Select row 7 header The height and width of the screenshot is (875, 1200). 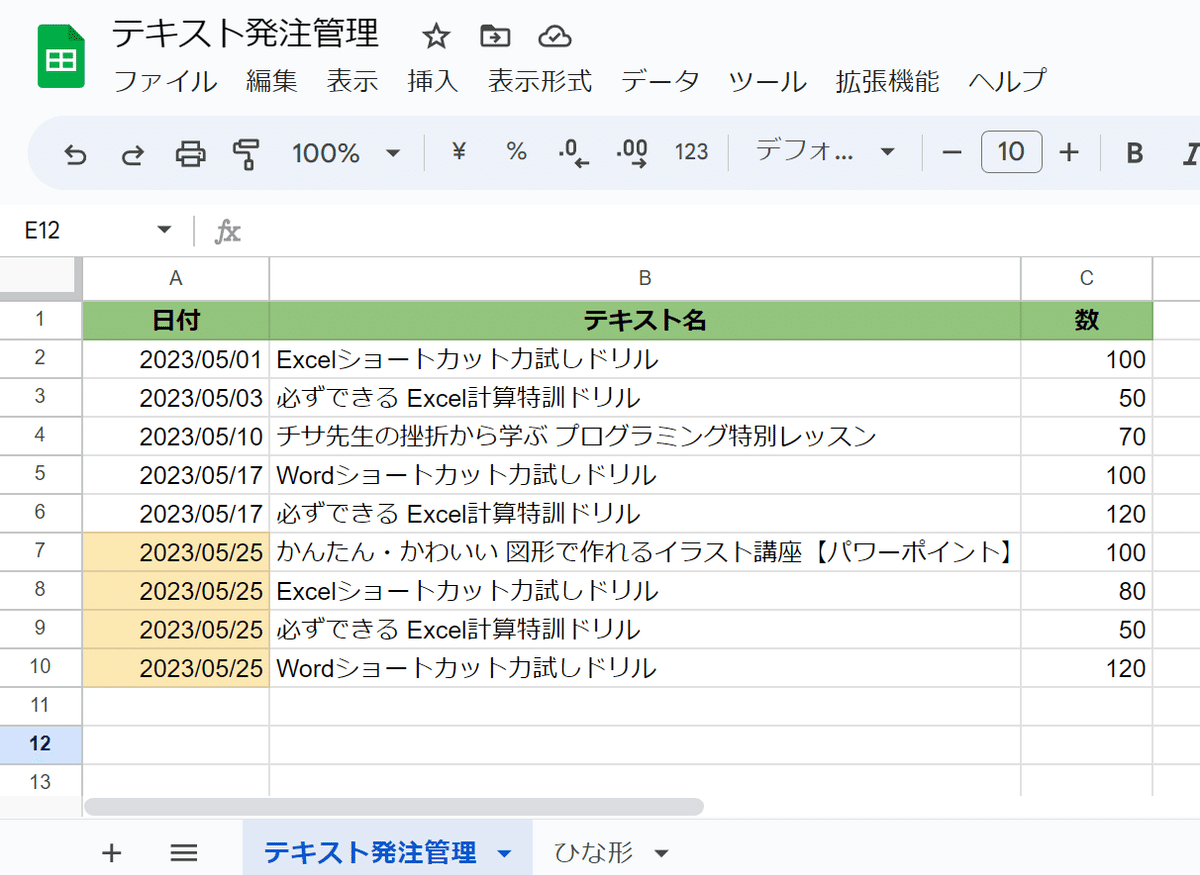40,551
